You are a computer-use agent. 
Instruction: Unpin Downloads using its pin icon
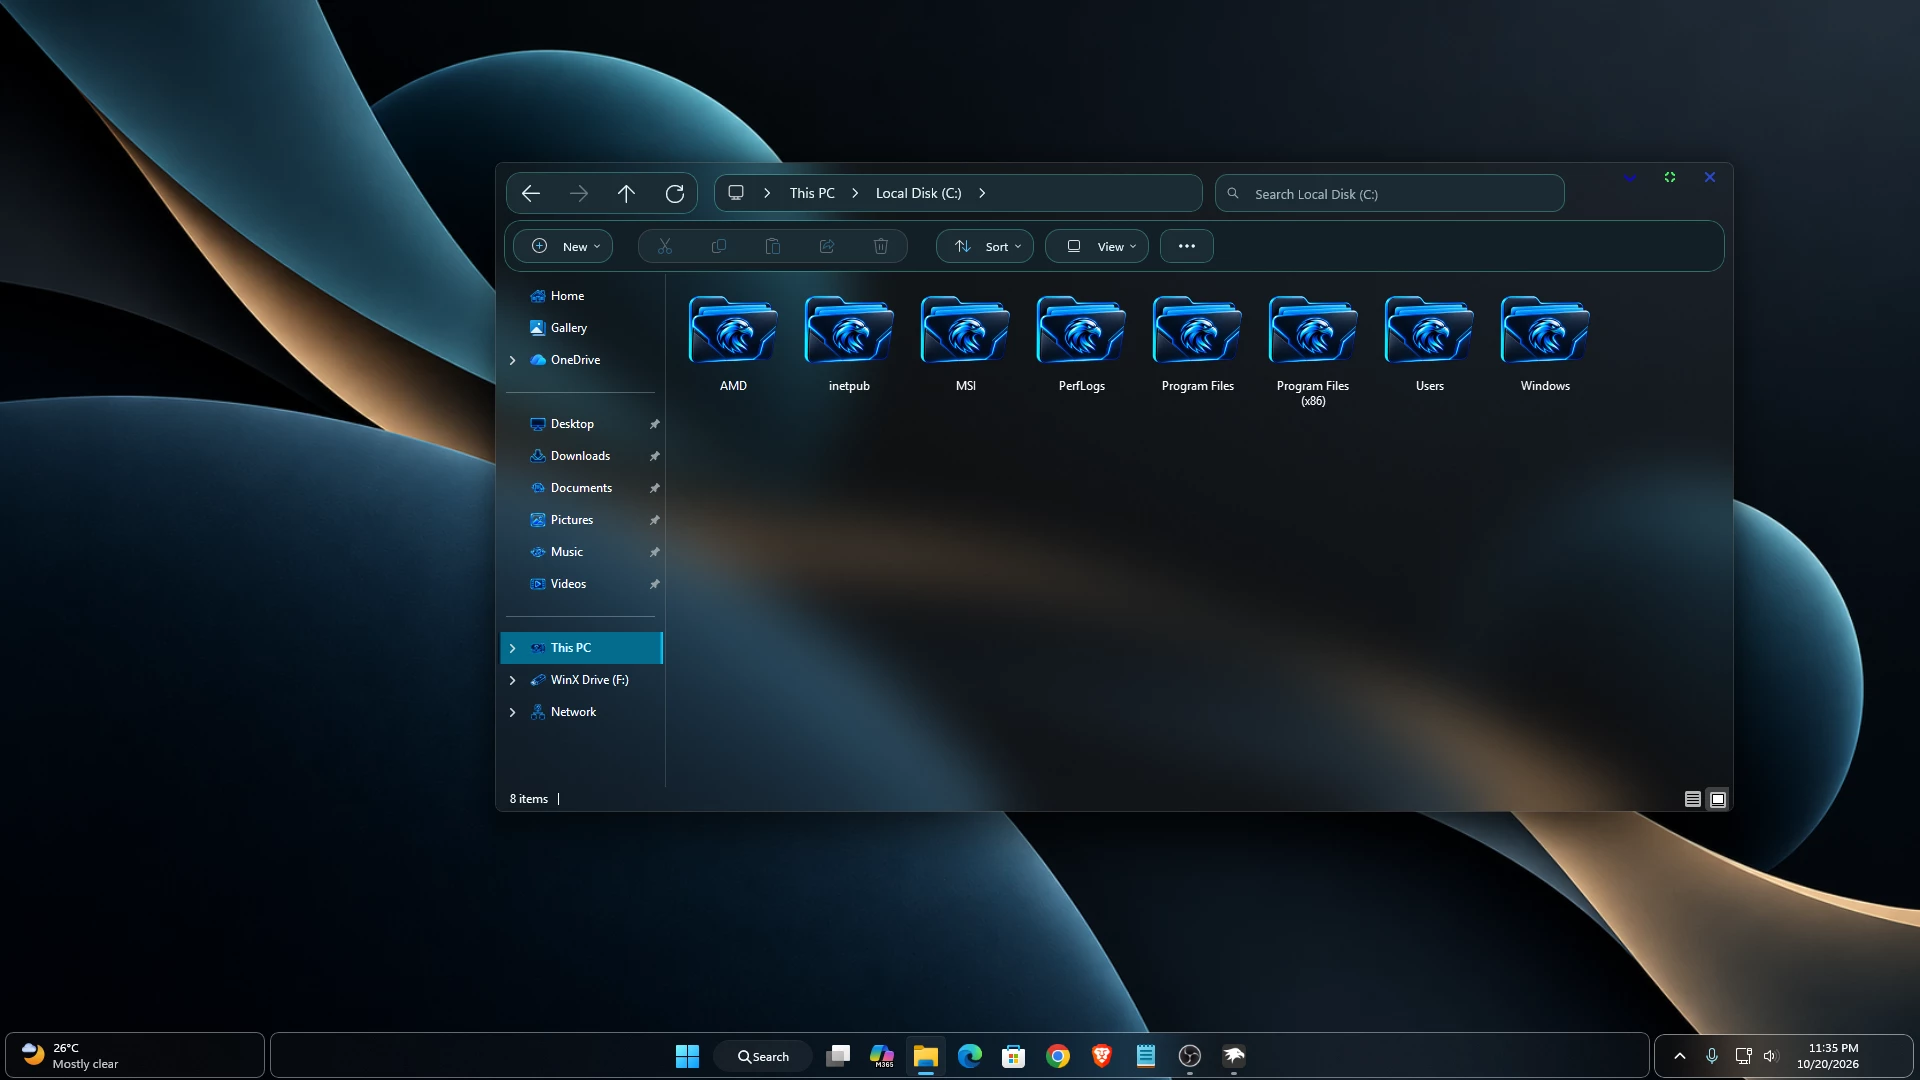tap(655, 457)
